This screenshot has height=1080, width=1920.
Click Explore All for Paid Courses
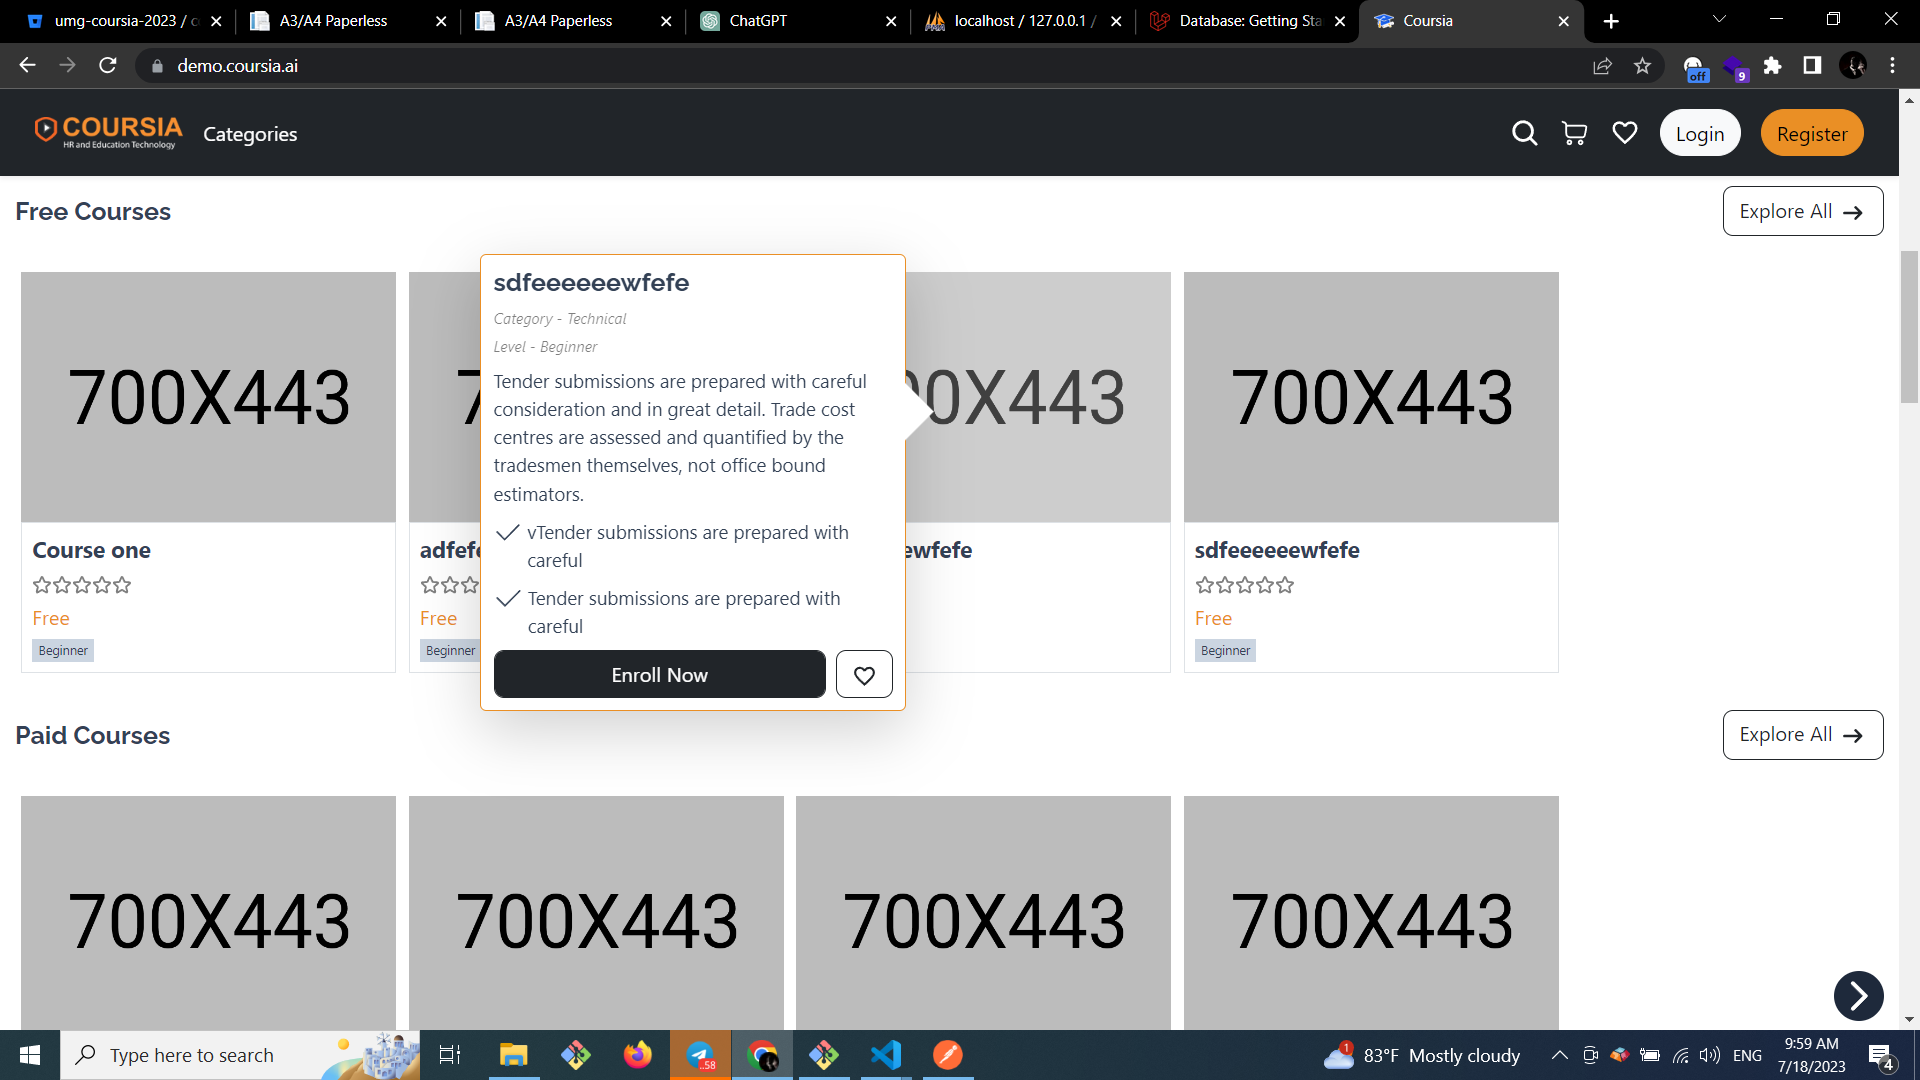(x=1802, y=735)
